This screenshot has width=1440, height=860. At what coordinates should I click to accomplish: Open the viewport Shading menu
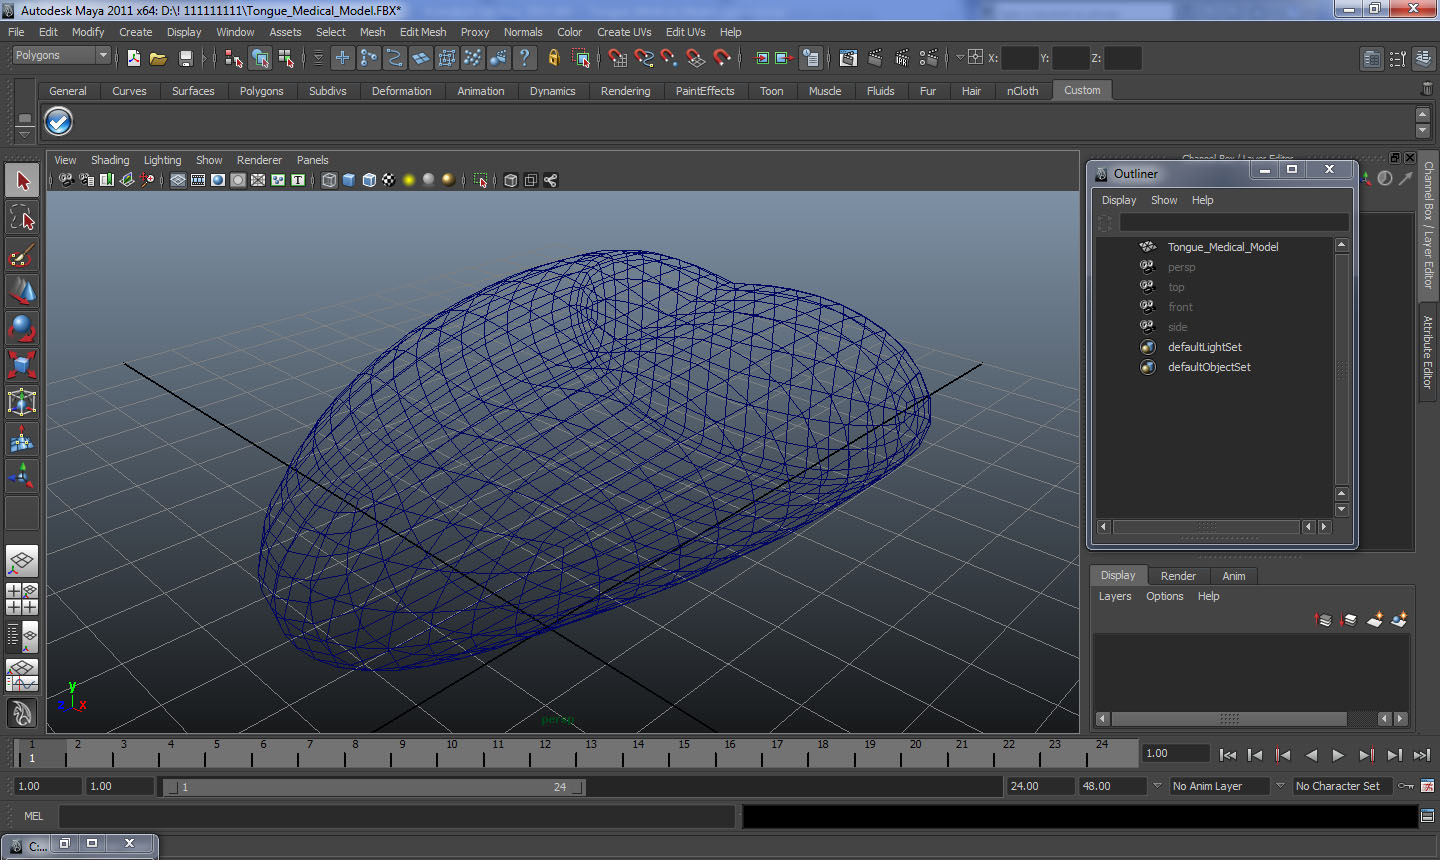[110, 160]
